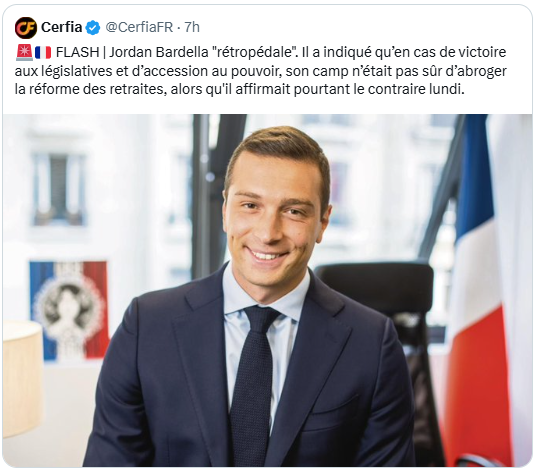
Task: Click the red siren emoji
Action: coord(24,52)
